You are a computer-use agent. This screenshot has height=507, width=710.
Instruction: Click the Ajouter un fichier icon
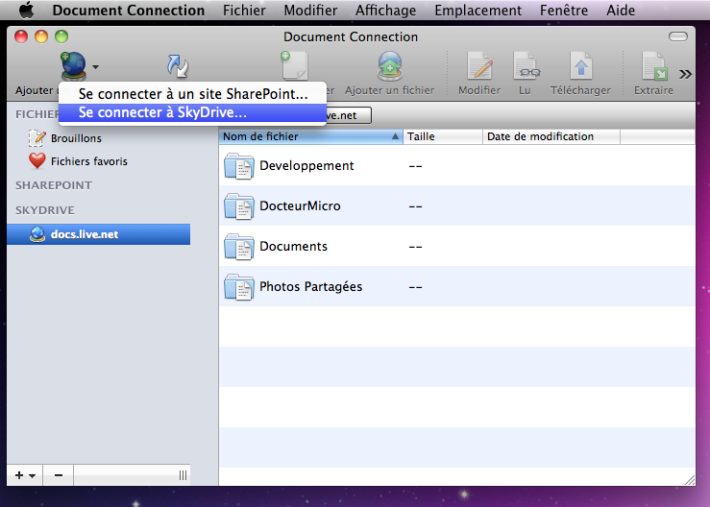[390, 66]
